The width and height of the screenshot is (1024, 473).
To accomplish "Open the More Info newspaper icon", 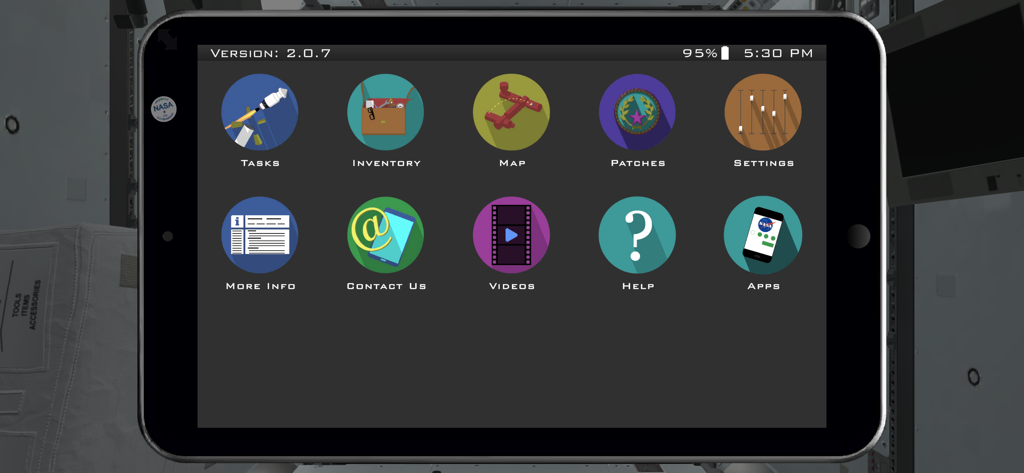I will coord(259,235).
